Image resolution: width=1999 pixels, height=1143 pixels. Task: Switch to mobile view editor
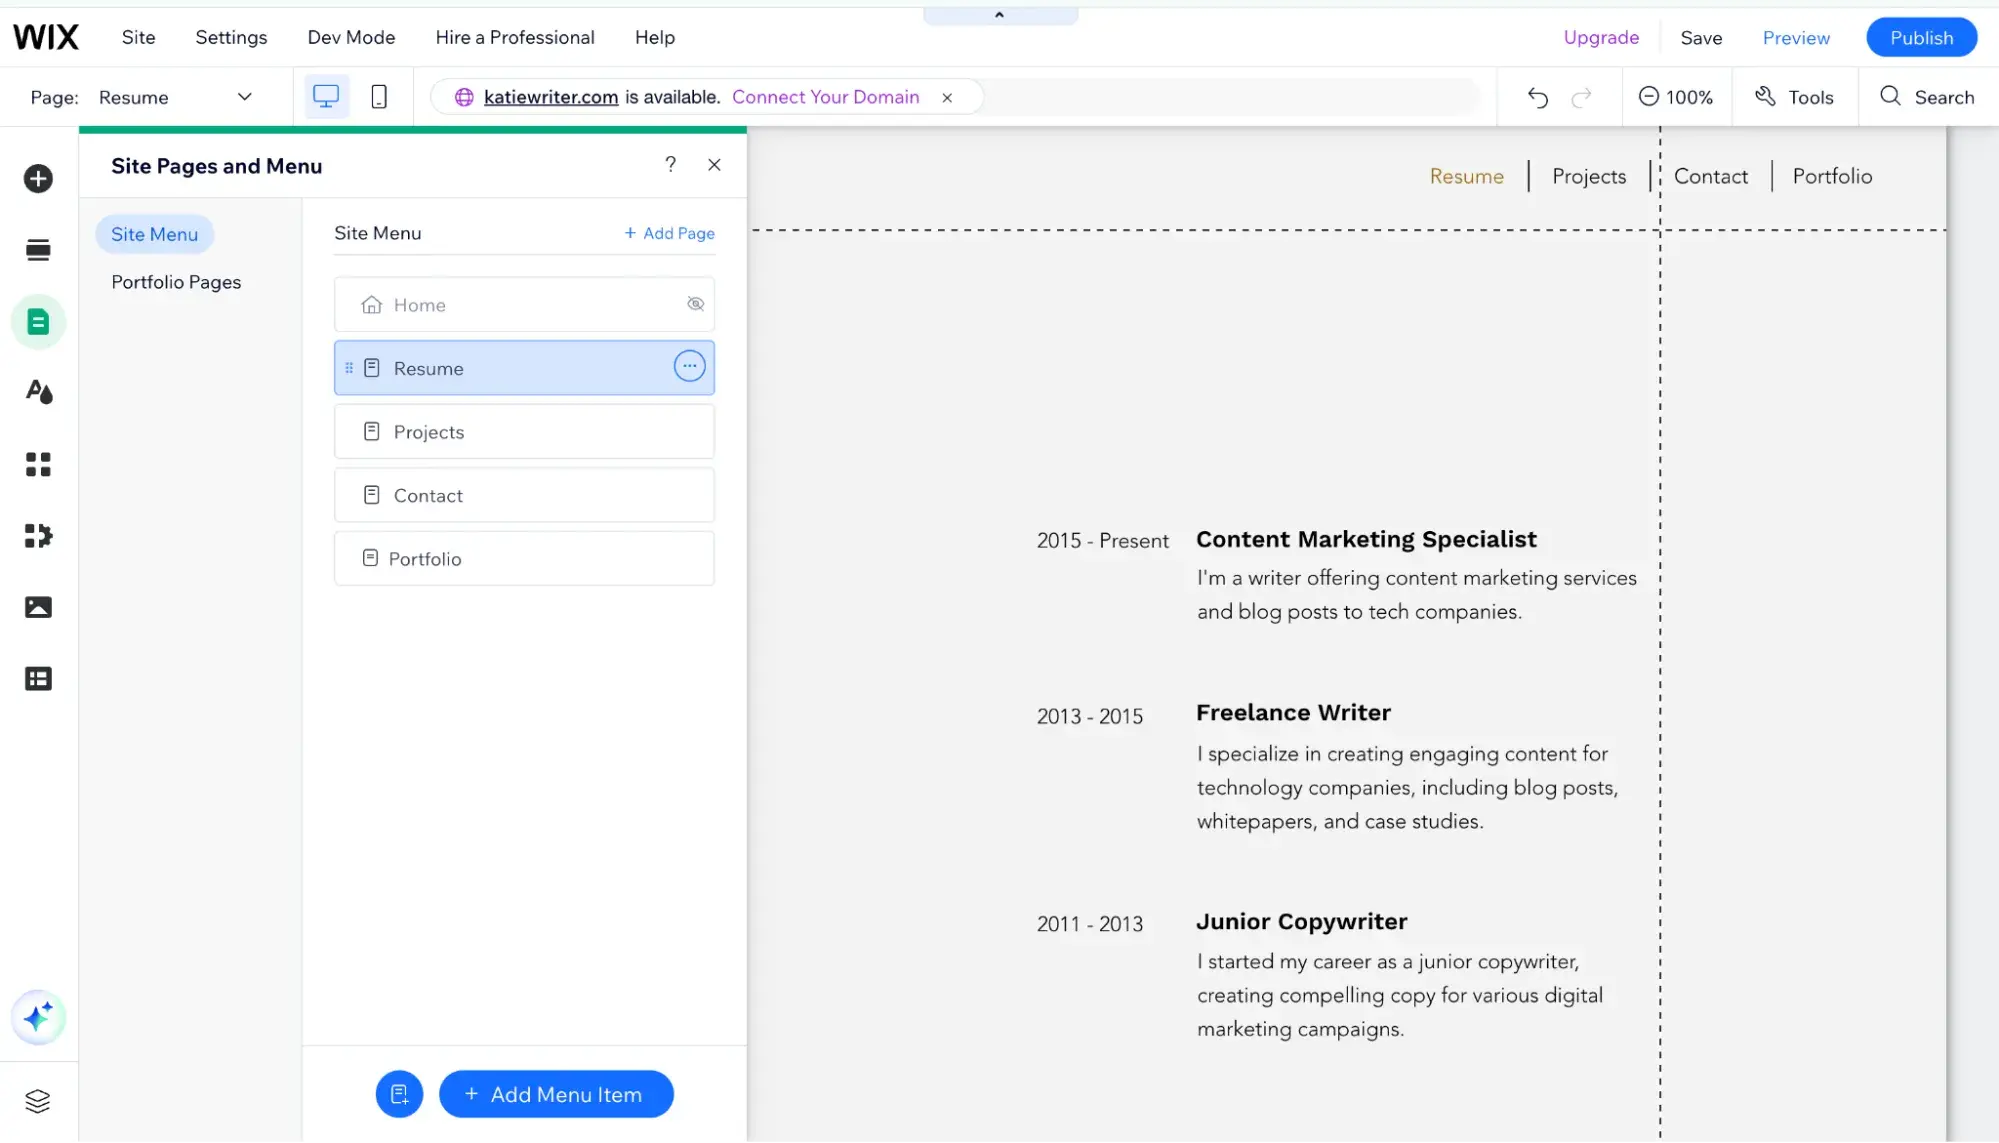379,97
